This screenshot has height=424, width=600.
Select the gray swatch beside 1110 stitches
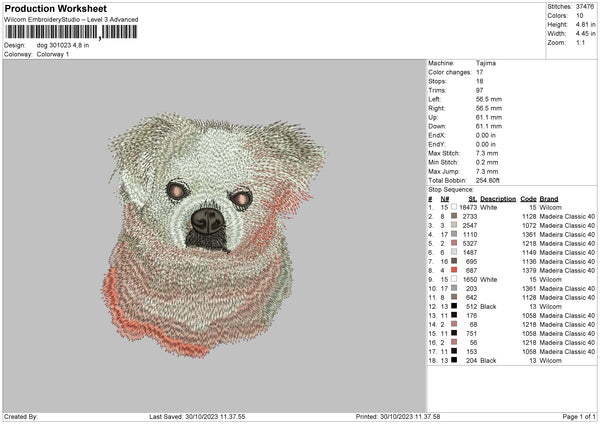point(454,234)
